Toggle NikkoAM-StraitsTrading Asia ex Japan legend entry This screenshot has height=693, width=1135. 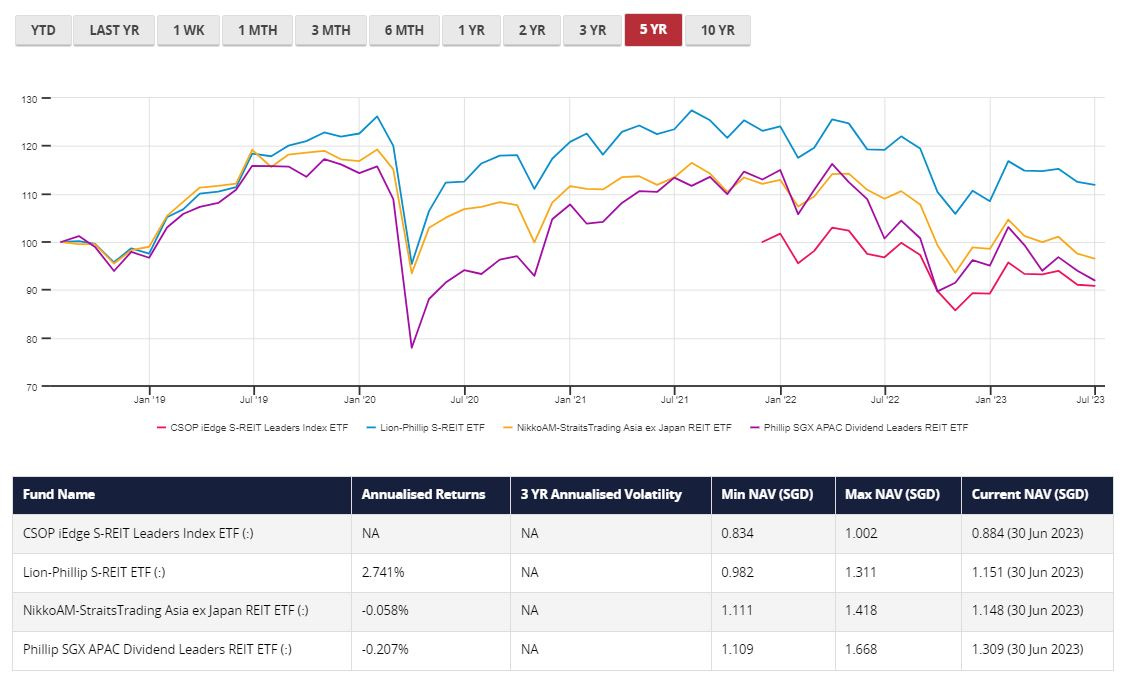click(x=617, y=428)
